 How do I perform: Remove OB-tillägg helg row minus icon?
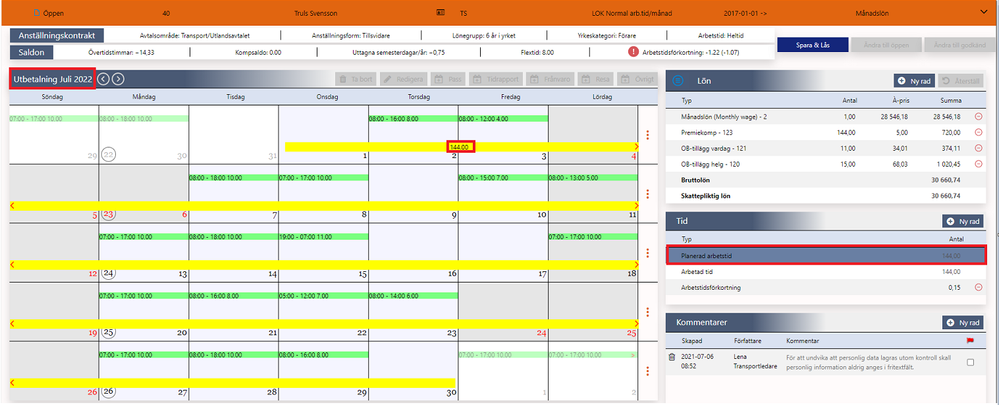(978, 164)
